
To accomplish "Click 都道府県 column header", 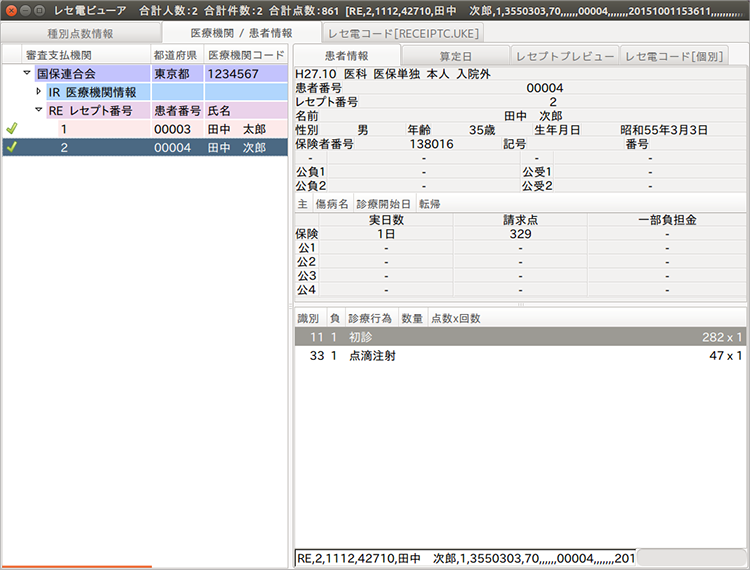I will [x=177, y=55].
